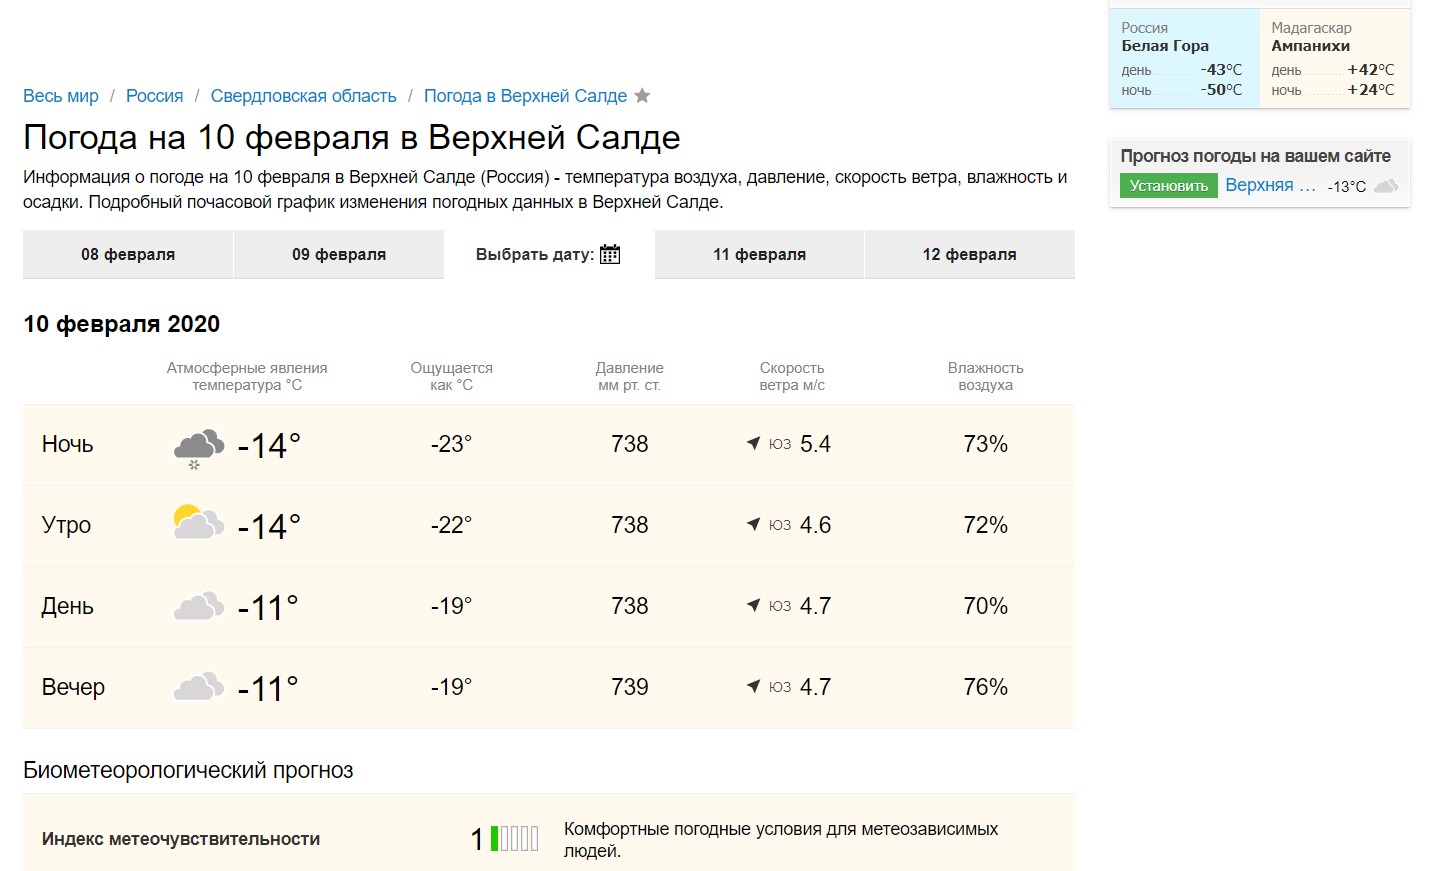Open the Выбрать дату selector

tap(535, 254)
